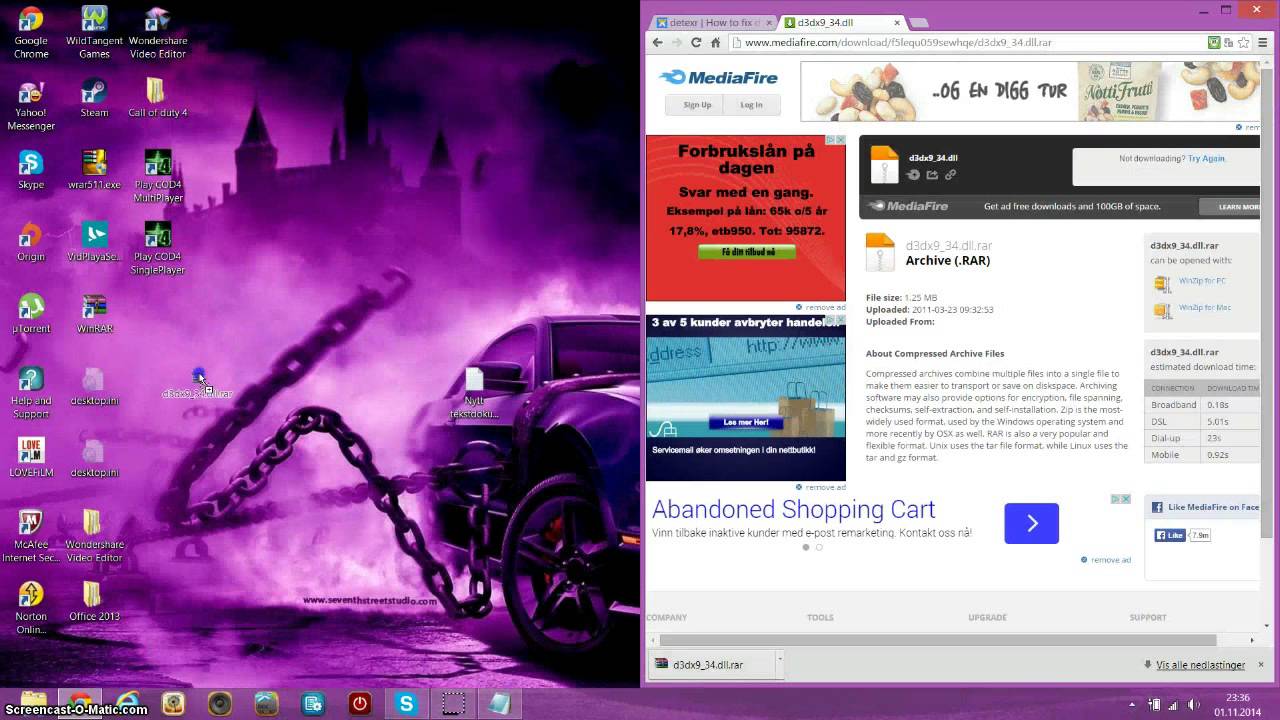Open Chrome hamburger menu
This screenshot has height=720, width=1280.
pyautogui.click(x=1264, y=43)
